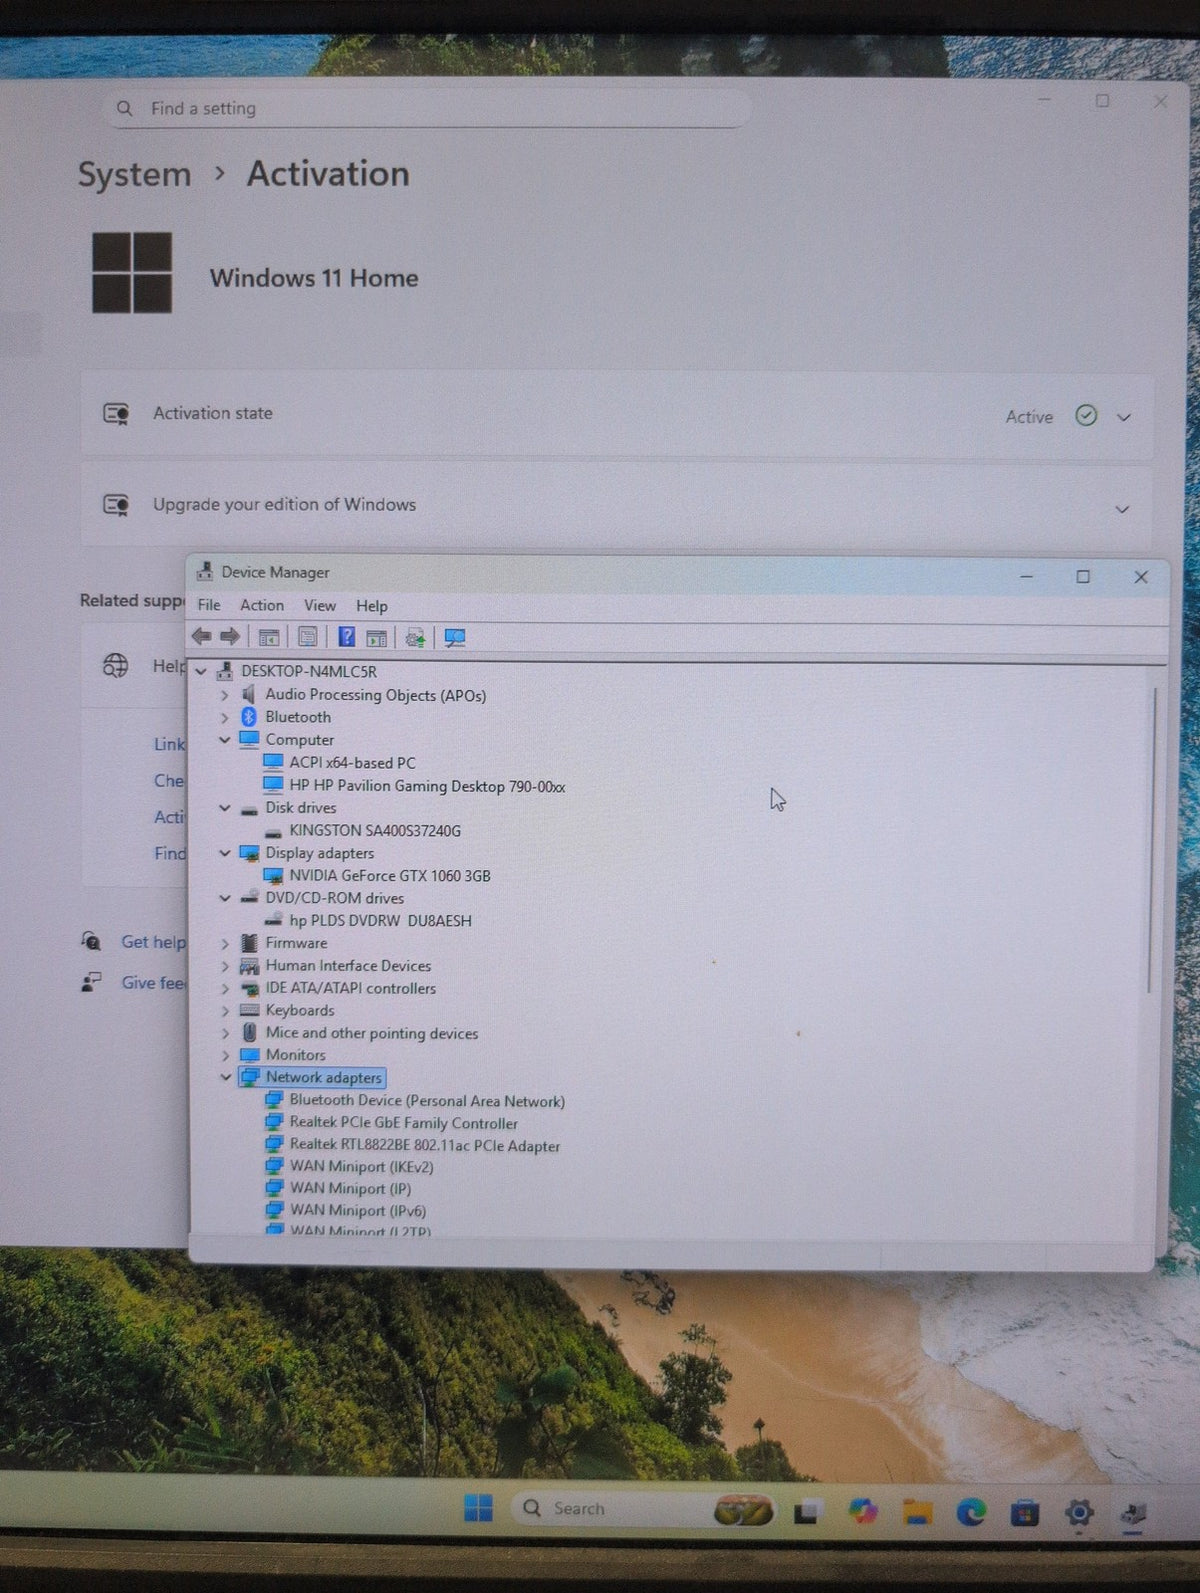Click the Activation state certificate icon
Viewport: 1200px width, 1593px height.
pos(116,413)
